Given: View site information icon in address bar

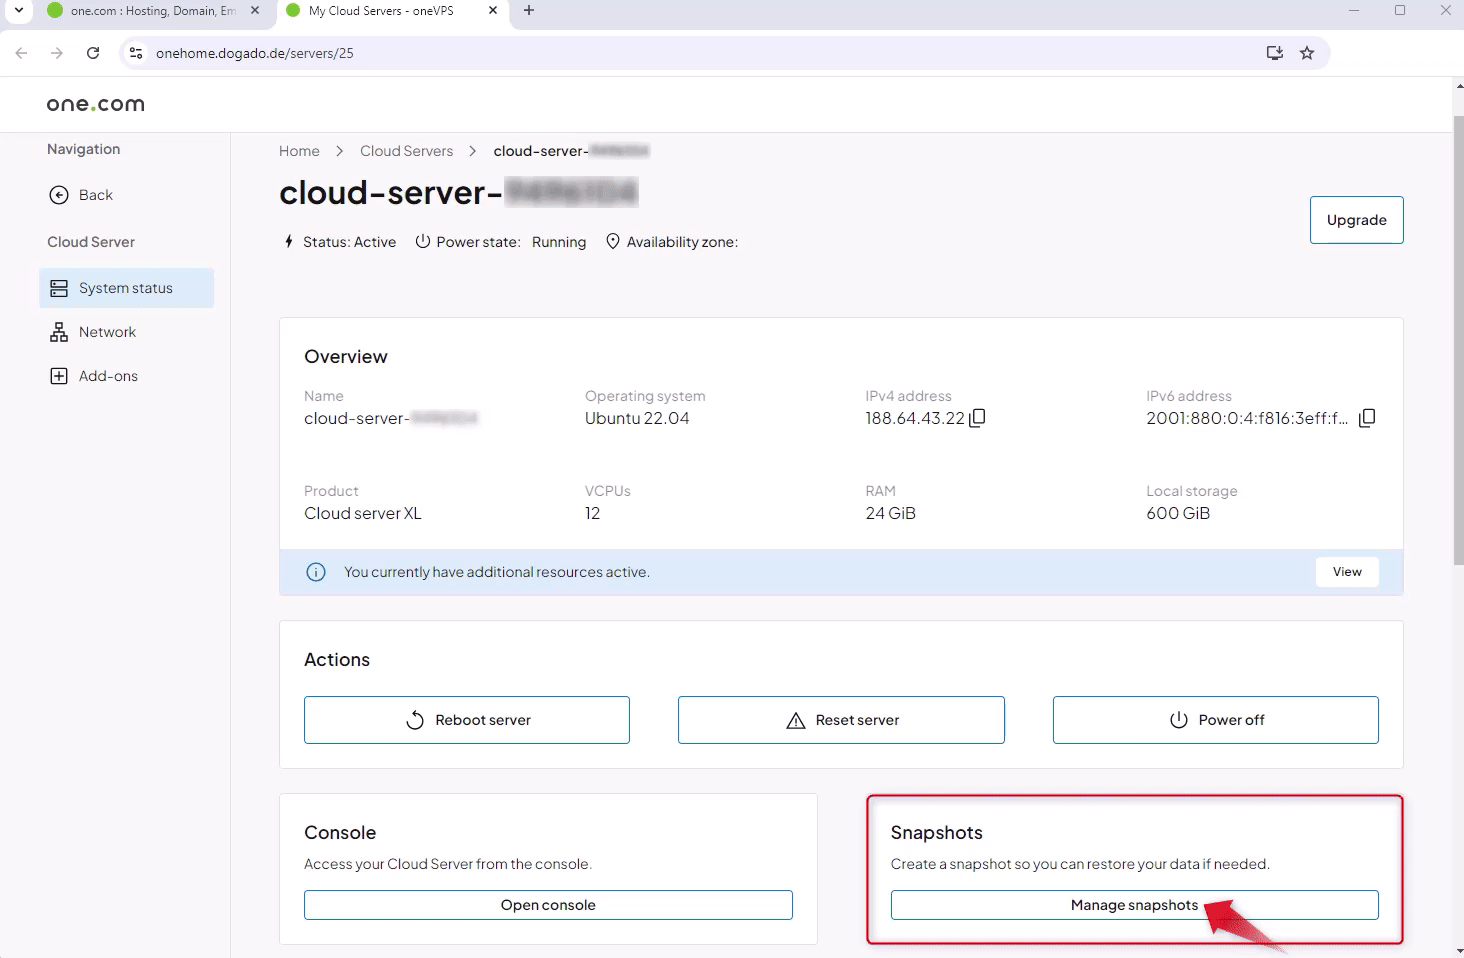Looking at the screenshot, I should pos(137,53).
